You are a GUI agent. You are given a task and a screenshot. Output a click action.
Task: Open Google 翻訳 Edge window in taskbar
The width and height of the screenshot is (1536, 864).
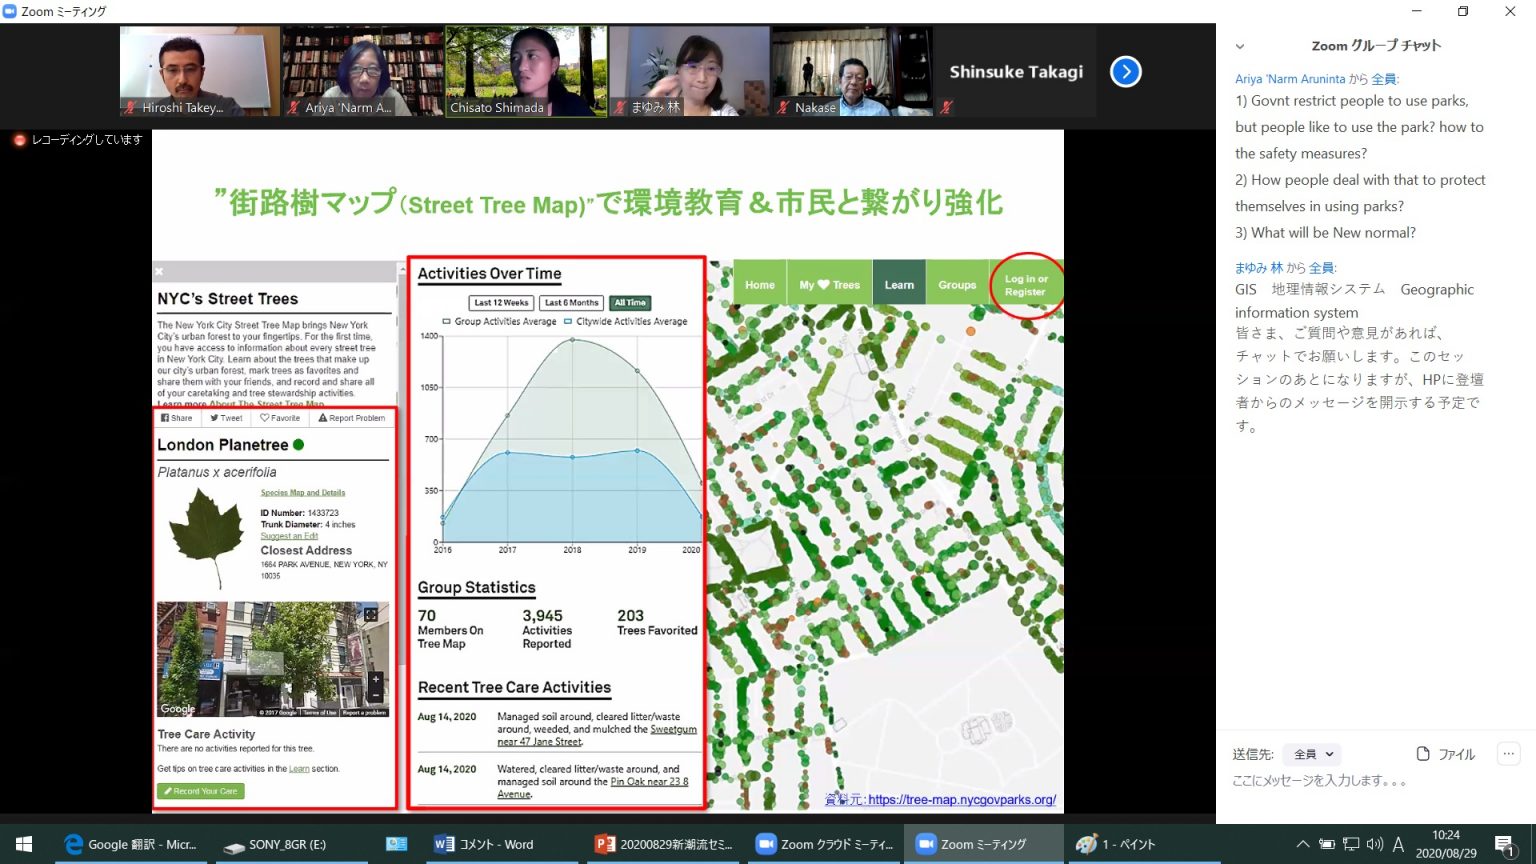click(130, 844)
